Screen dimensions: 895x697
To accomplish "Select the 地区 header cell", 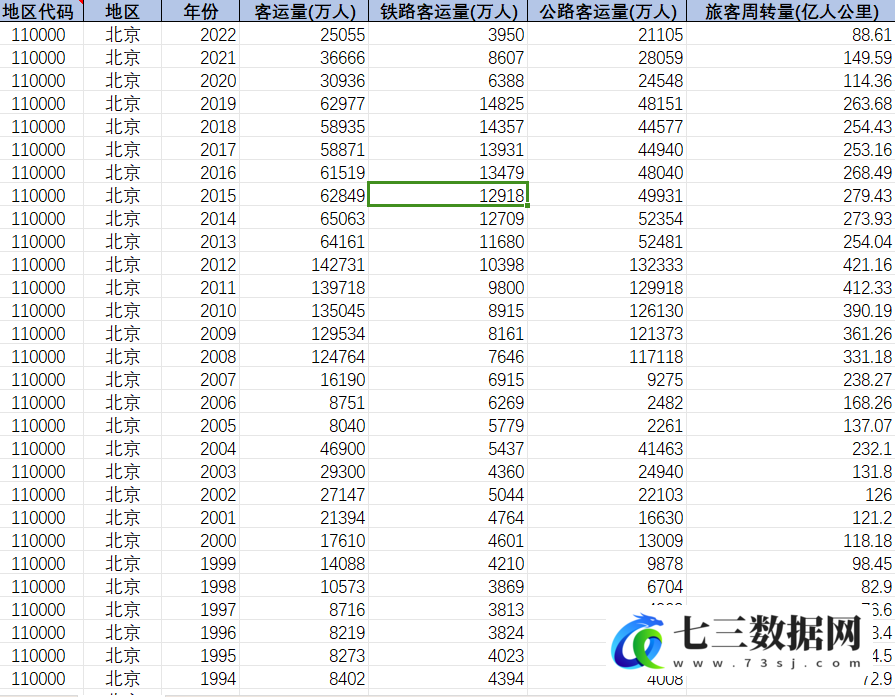I will pyautogui.click(x=123, y=10).
